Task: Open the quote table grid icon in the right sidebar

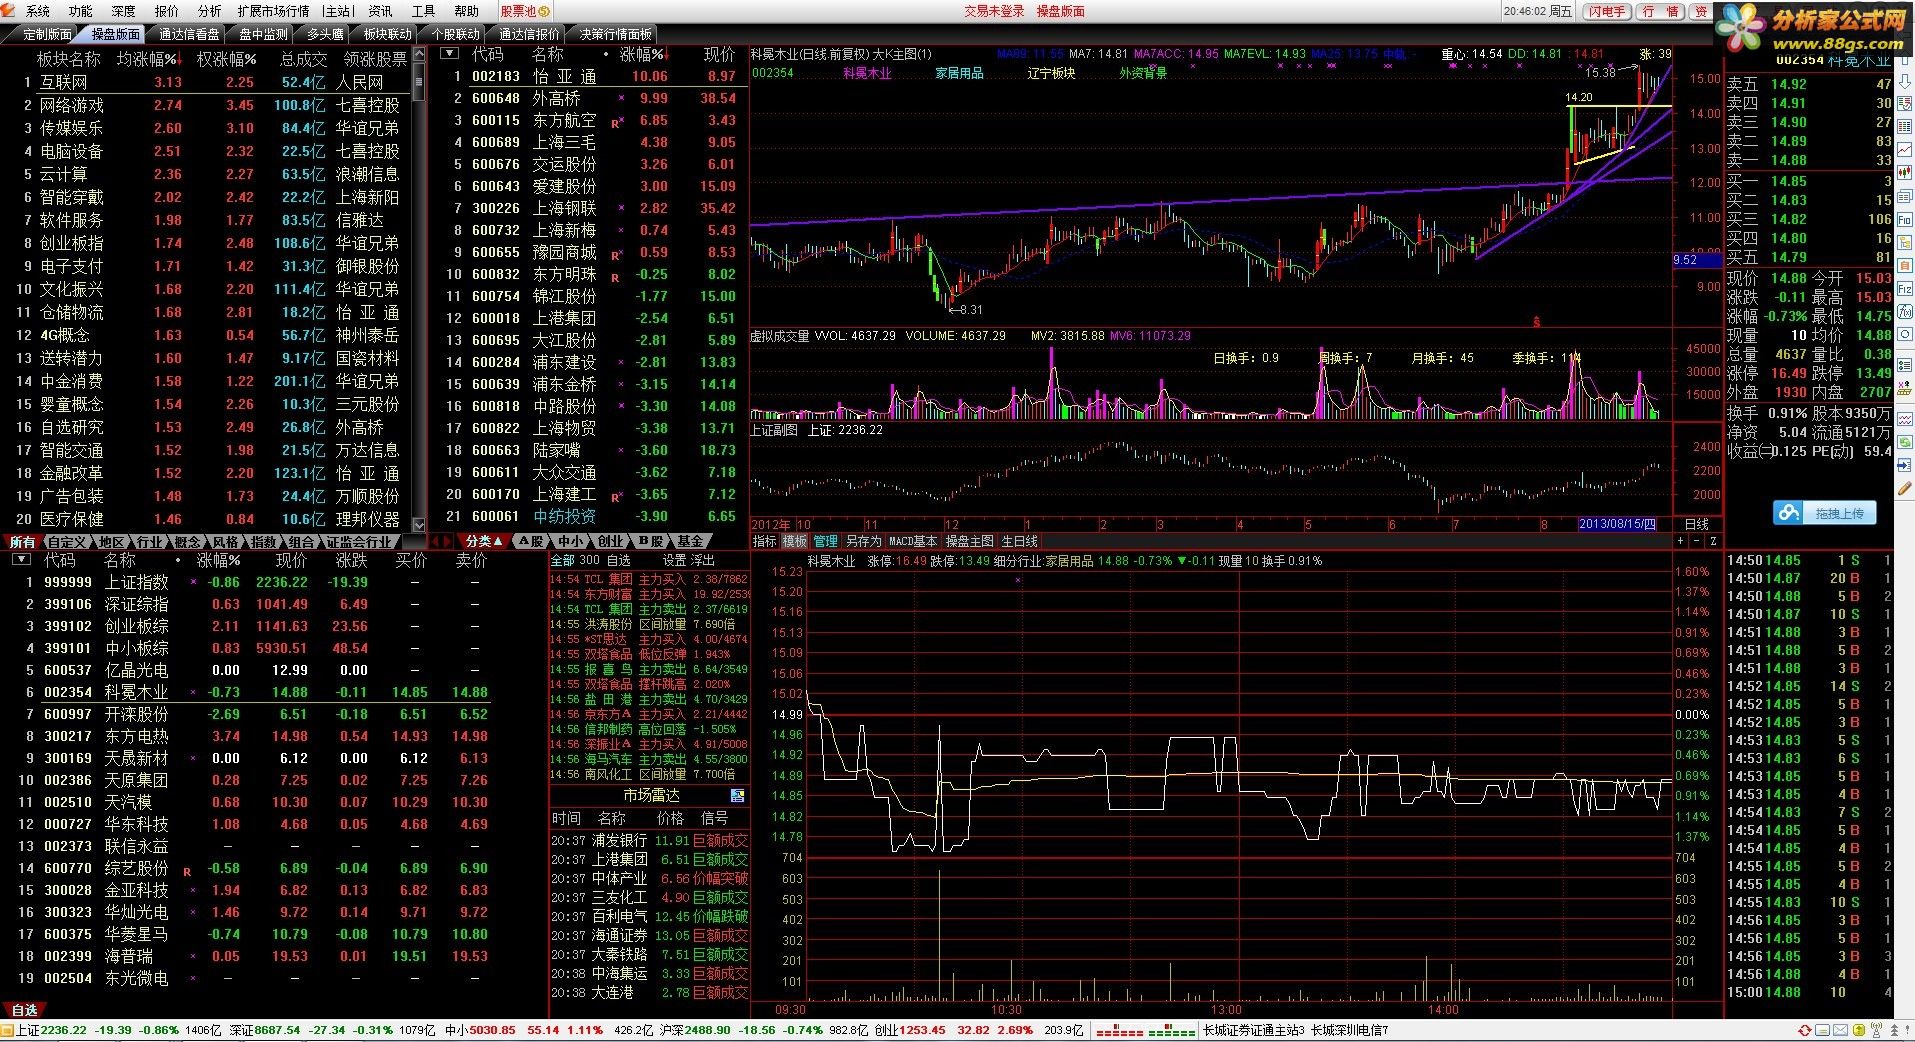Action: click(1905, 127)
